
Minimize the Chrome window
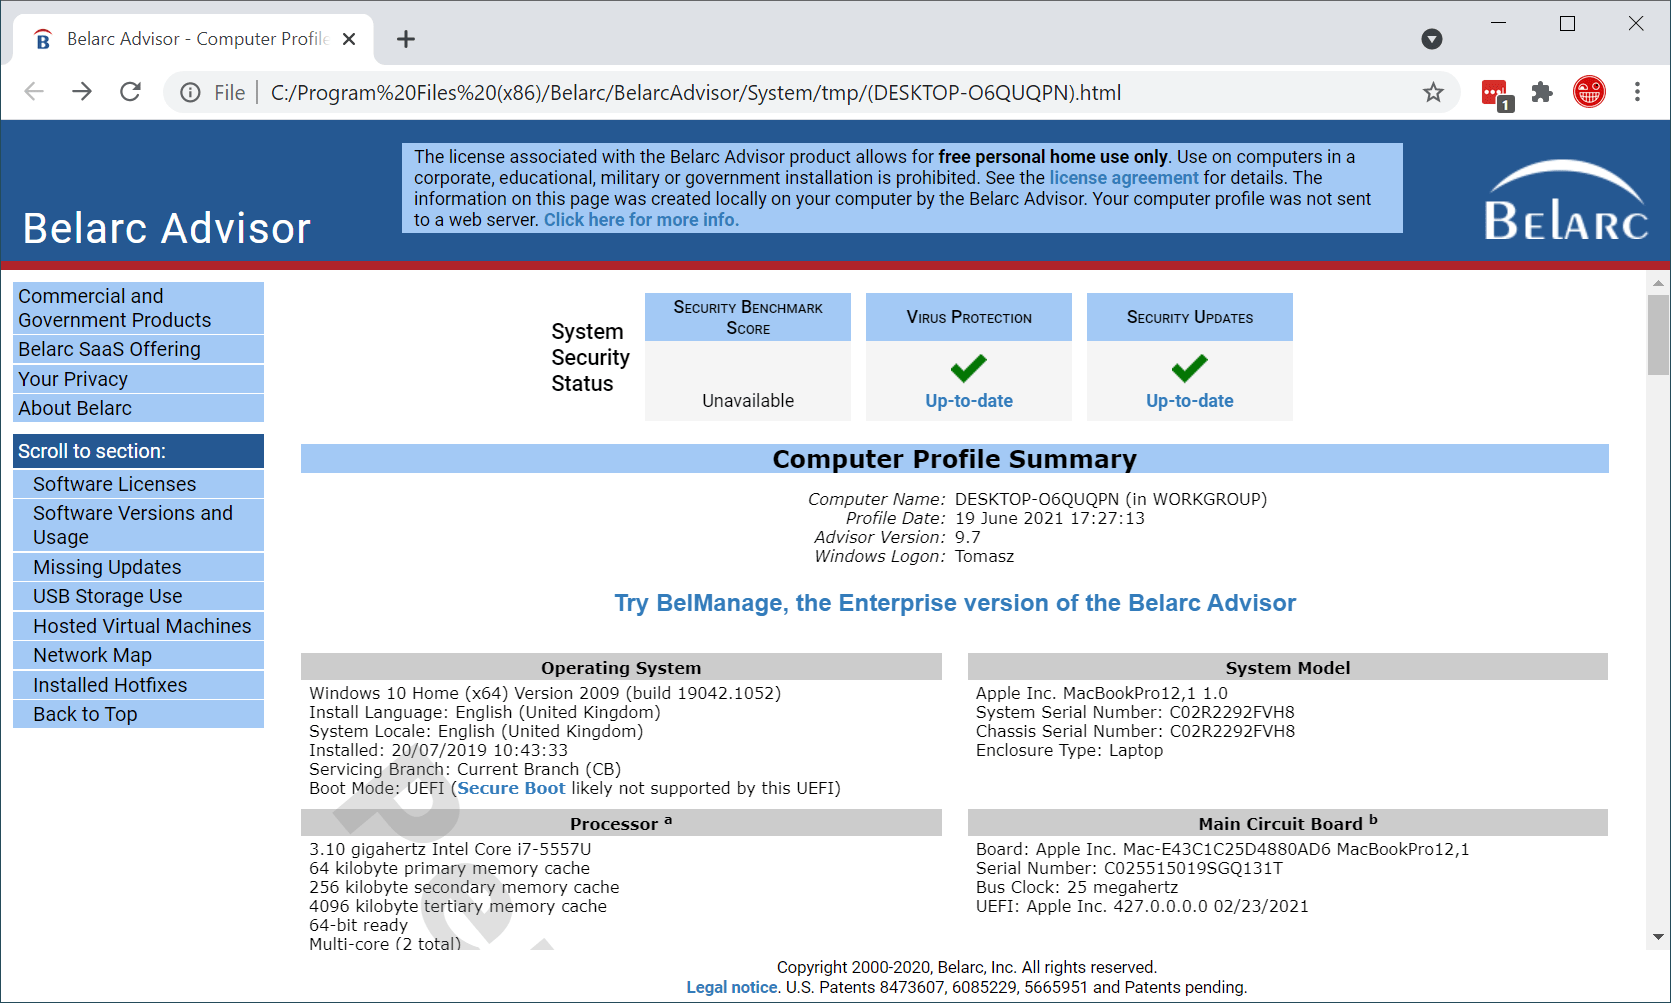pyautogui.click(x=1498, y=23)
